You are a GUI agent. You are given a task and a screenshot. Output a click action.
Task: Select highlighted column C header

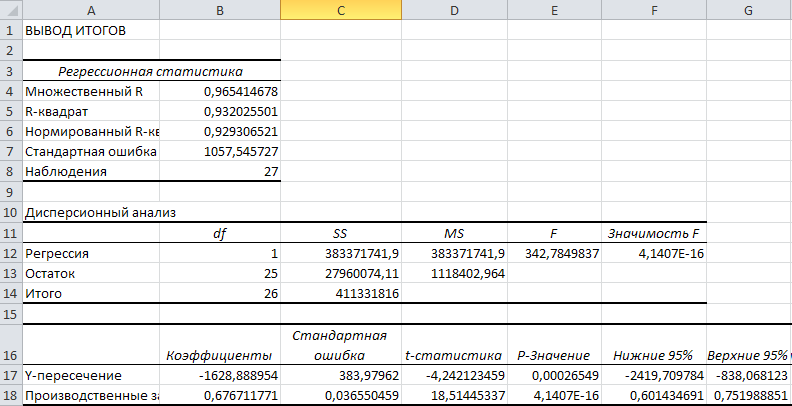(341, 10)
